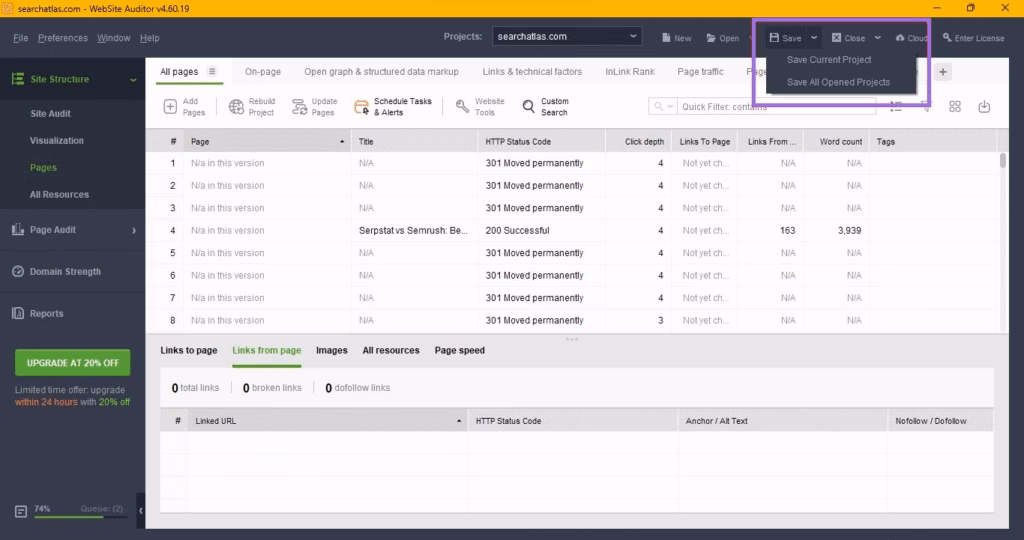Image resolution: width=1024 pixels, height=540 pixels.
Task: Click the Upgrade at 20% Off button
Action: [x=72, y=362]
